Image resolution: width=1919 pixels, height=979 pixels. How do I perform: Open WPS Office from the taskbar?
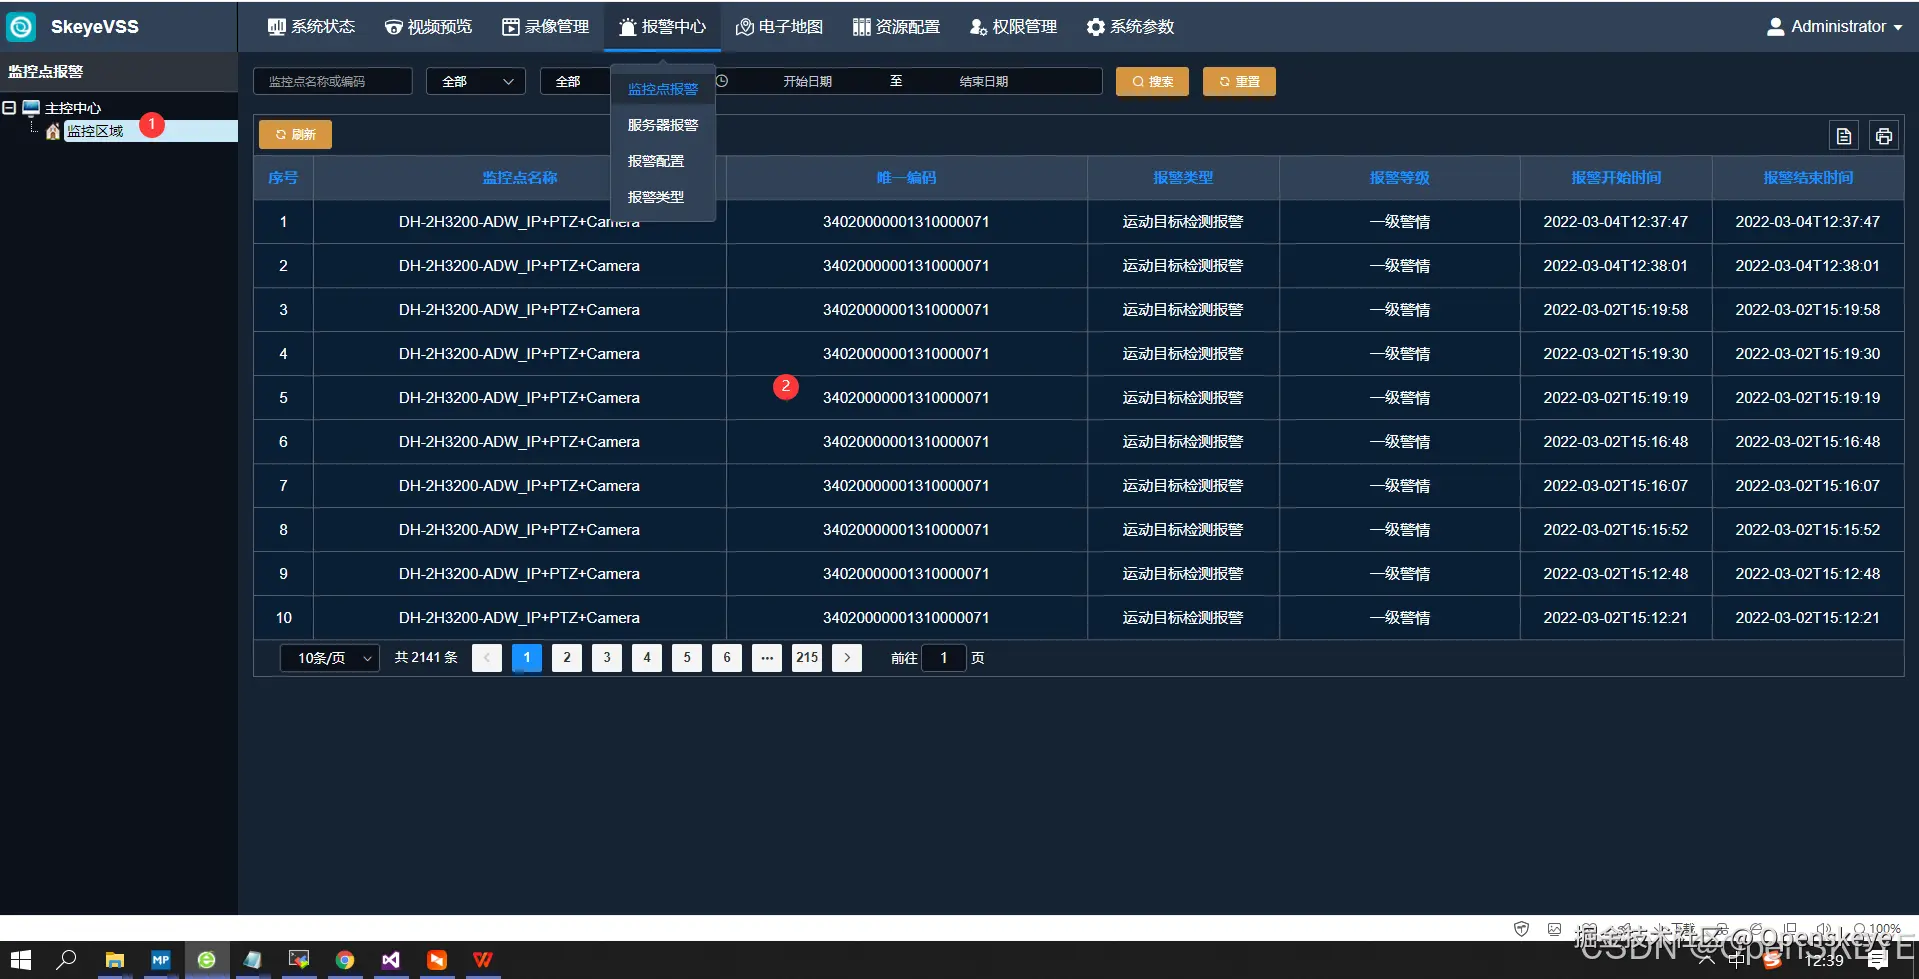point(483,960)
